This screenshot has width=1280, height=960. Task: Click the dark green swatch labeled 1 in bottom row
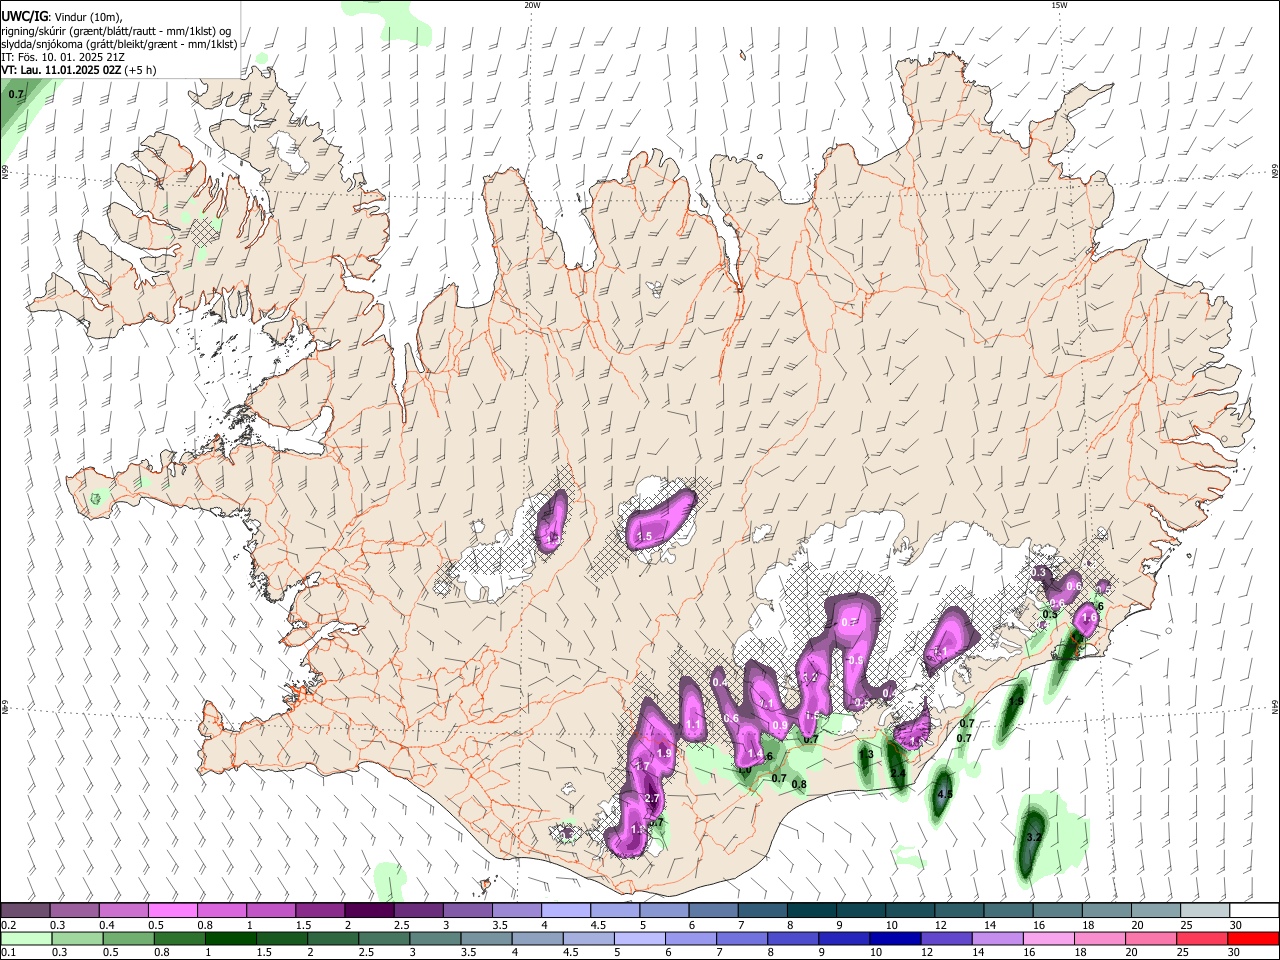[230, 939]
